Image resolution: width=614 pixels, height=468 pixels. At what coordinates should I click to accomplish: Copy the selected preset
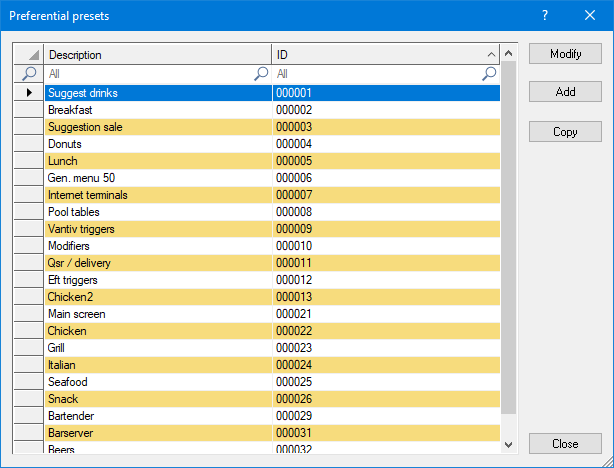[565, 132]
